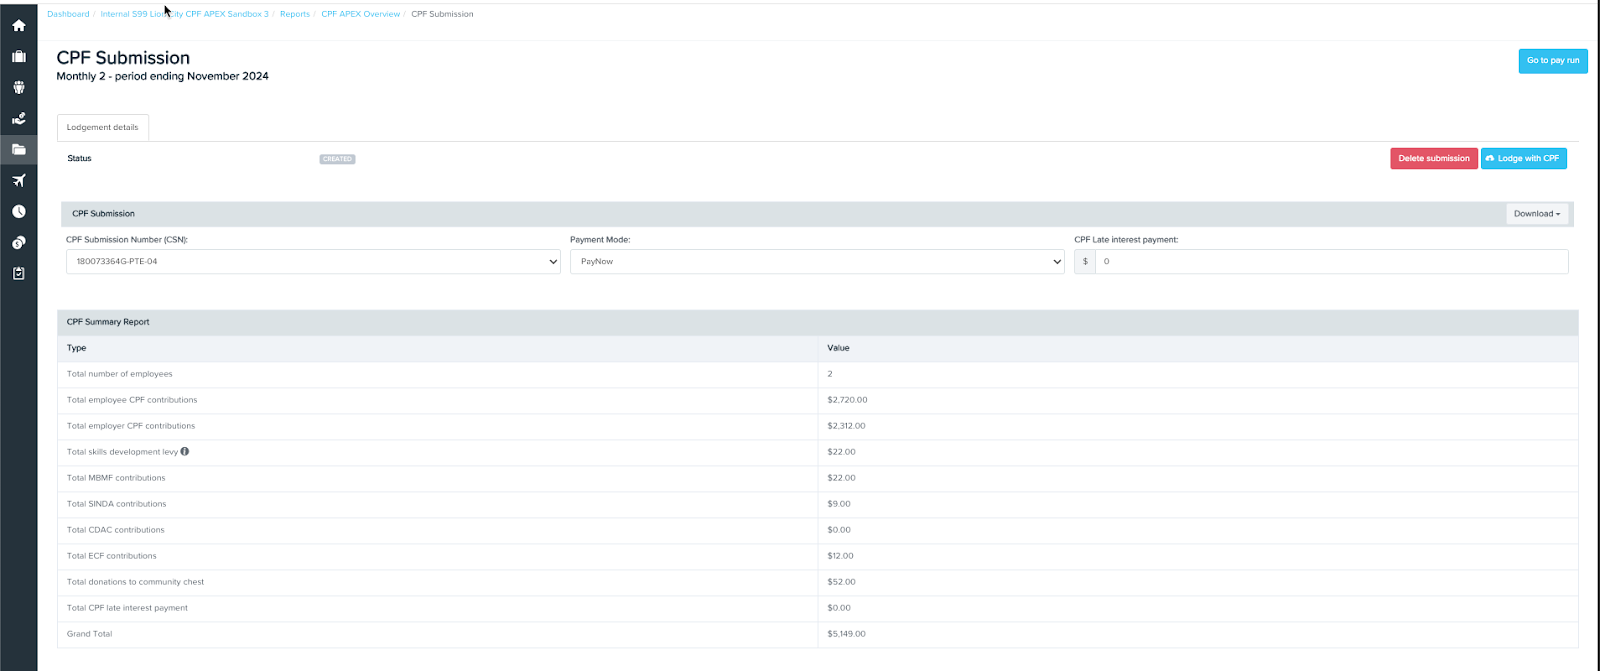Click the Type column header
This screenshot has height=671, width=1600.
tap(77, 348)
